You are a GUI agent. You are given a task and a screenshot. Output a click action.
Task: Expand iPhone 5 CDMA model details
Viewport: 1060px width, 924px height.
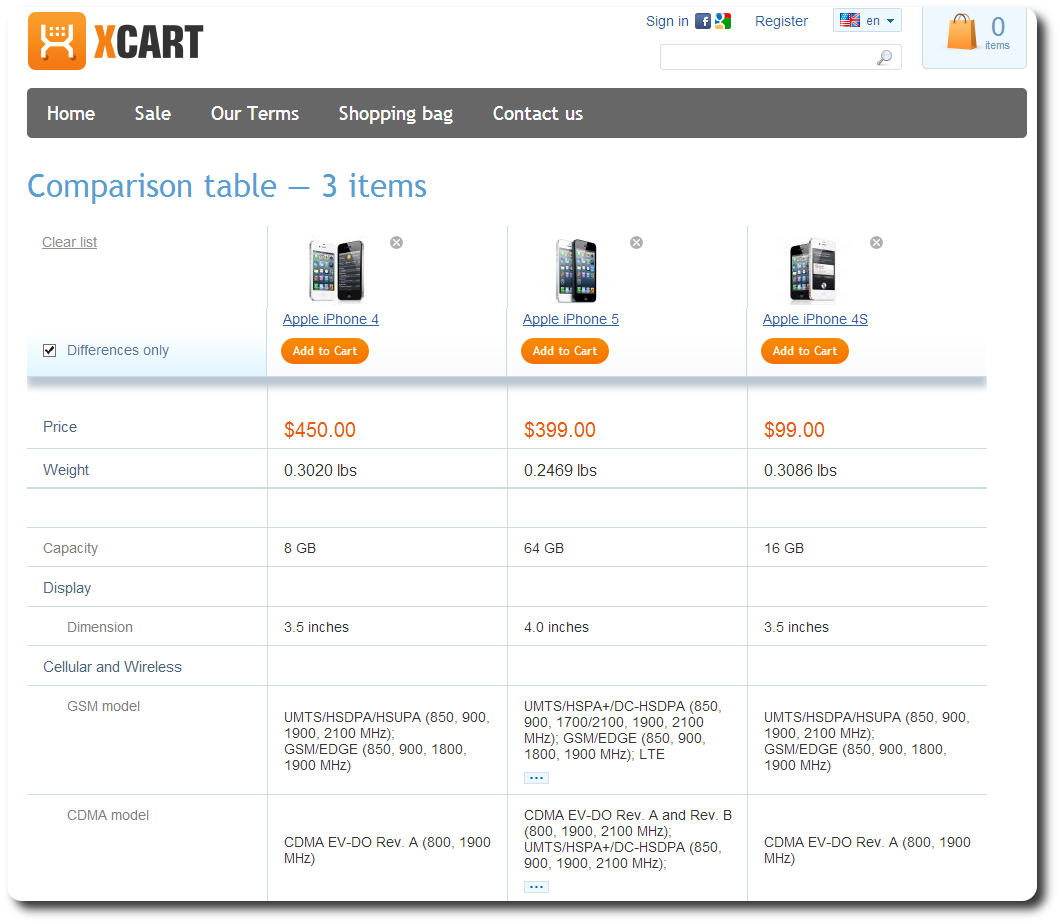click(536, 887)
